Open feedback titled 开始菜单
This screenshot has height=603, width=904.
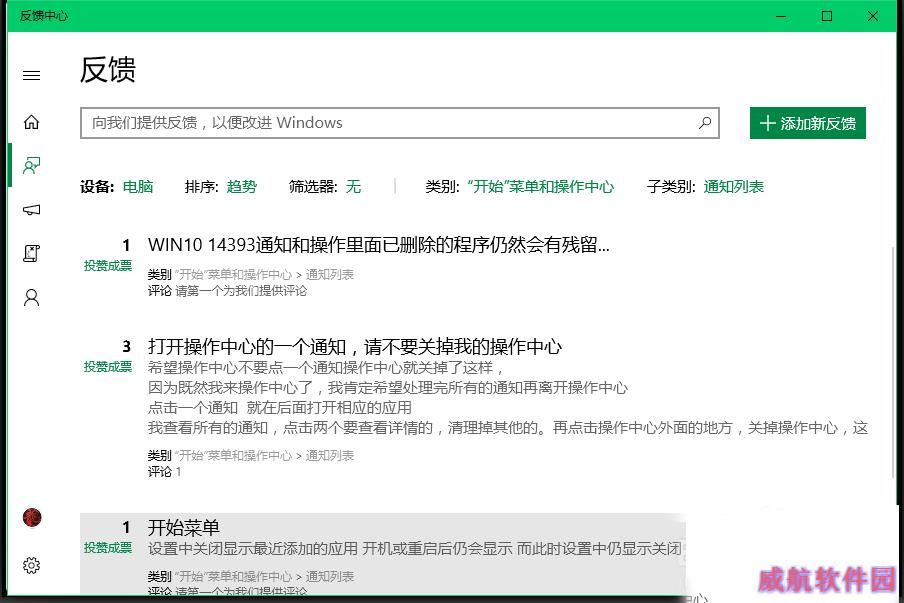pyautogui.click(x=184, y=527)
